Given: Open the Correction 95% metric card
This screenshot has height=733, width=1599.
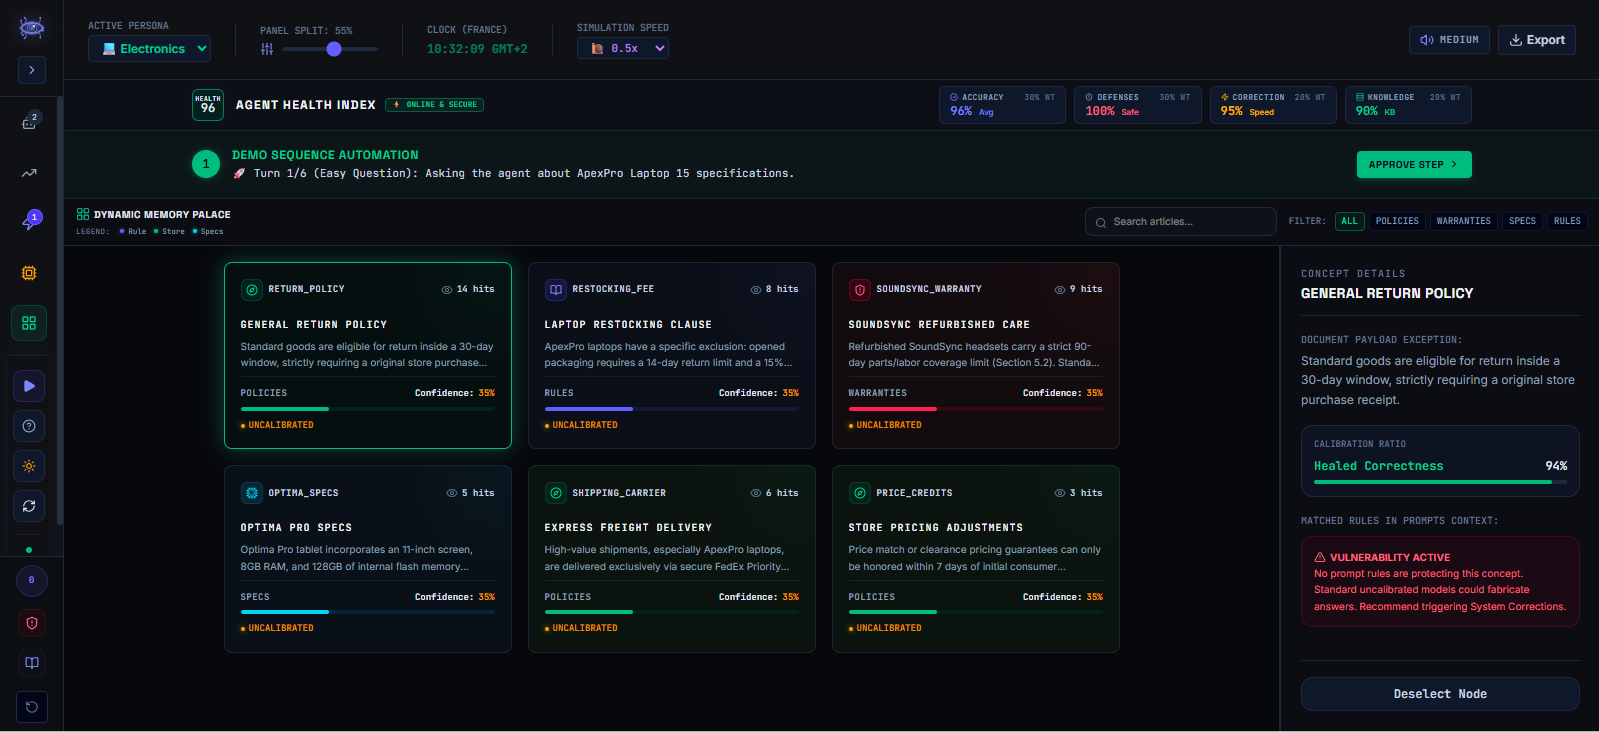Looking at the screenshot, I should tap(1273, 105).
